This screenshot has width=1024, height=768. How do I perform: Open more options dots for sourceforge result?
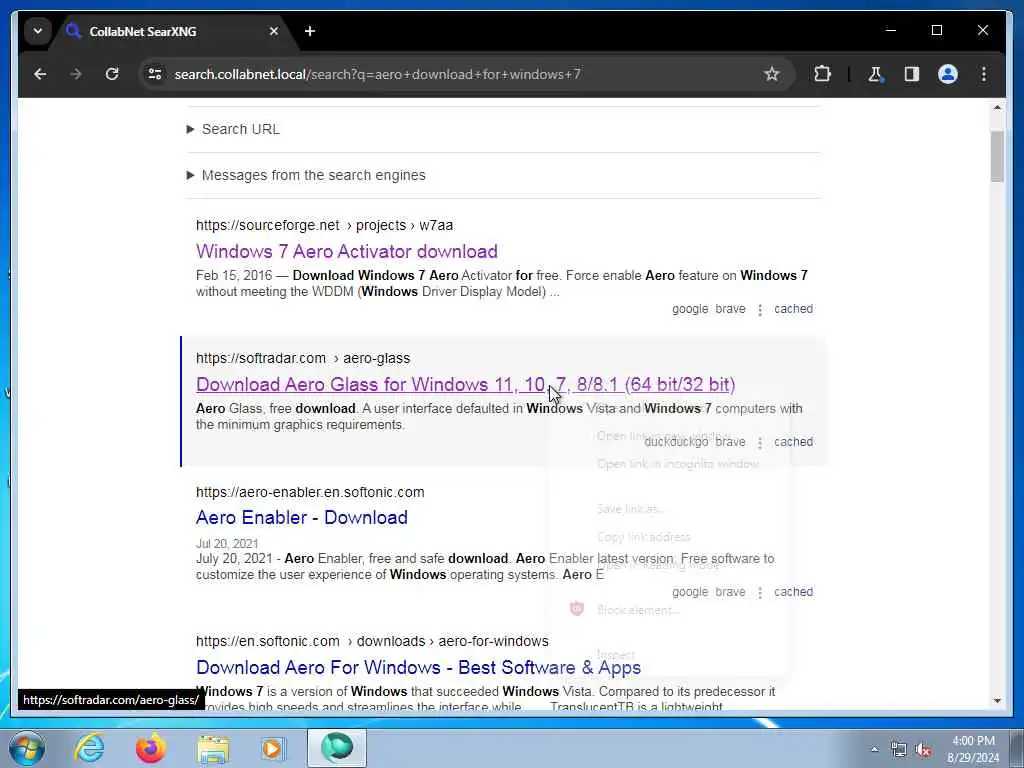(760, 310)
